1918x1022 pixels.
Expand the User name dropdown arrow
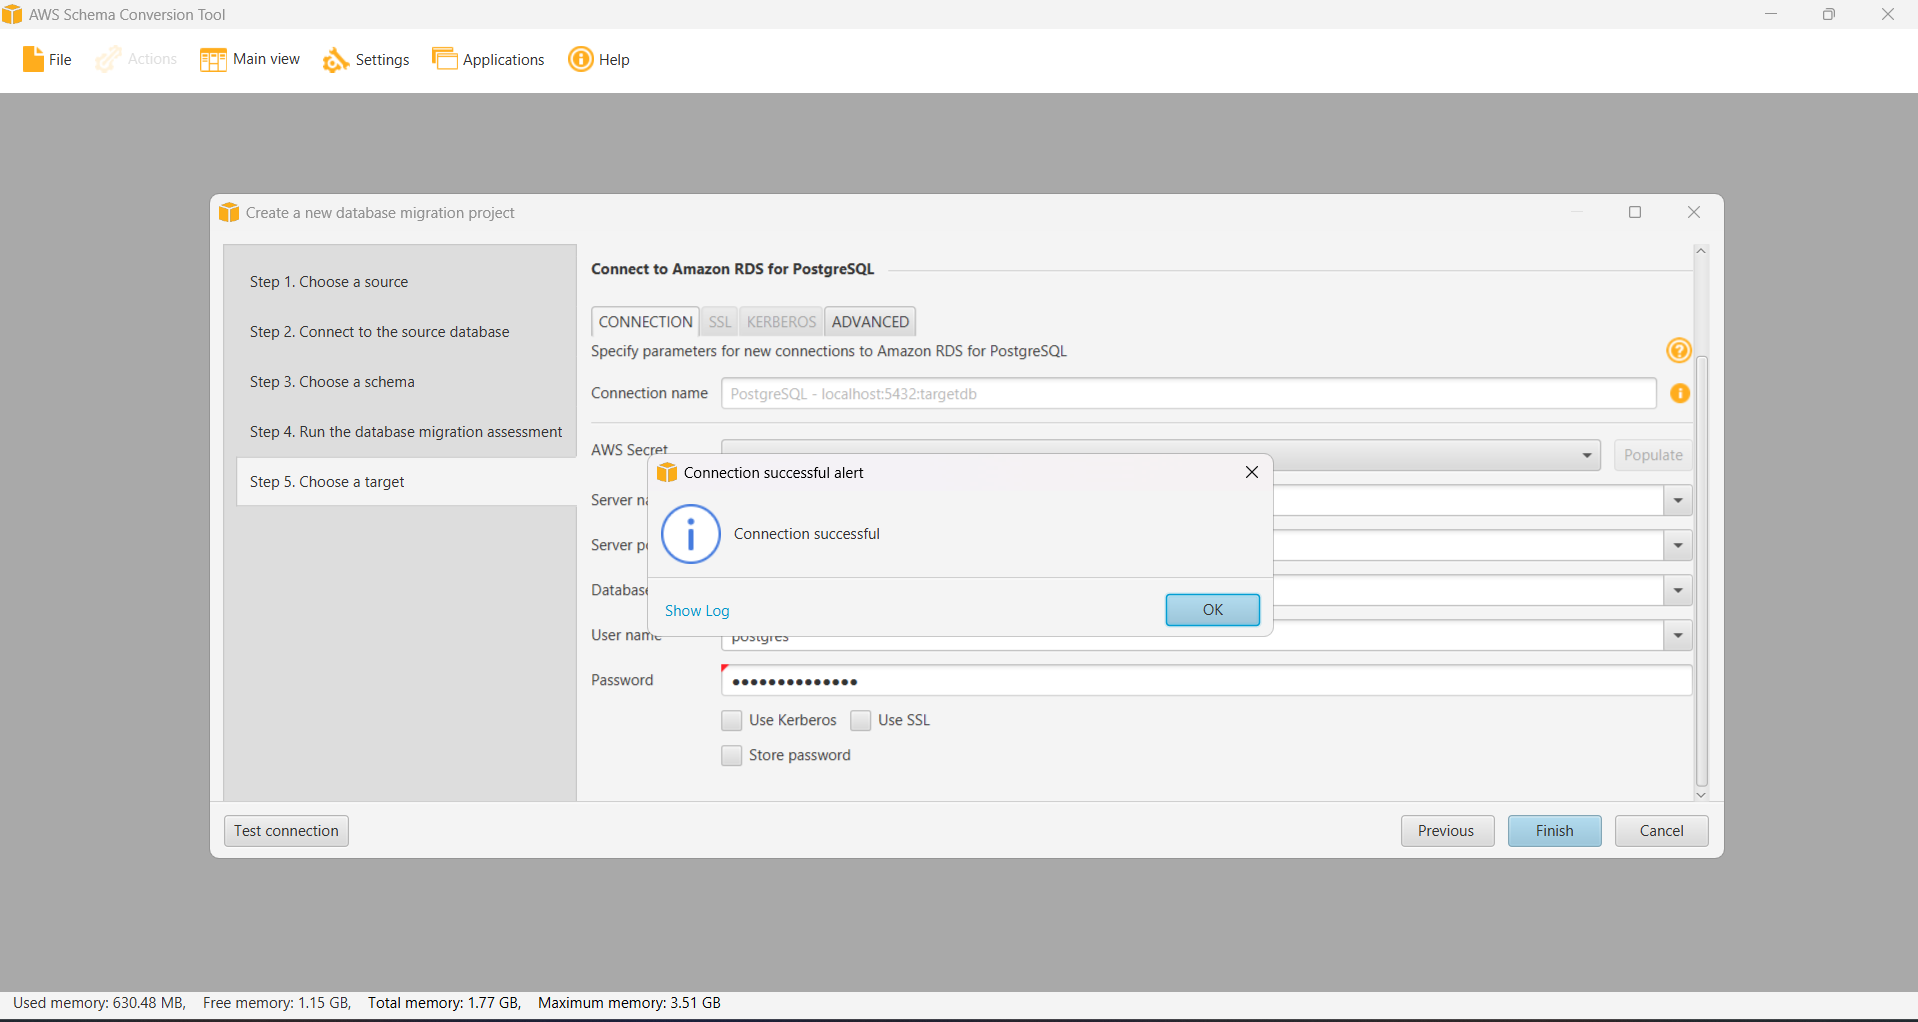click(1677, 636)
